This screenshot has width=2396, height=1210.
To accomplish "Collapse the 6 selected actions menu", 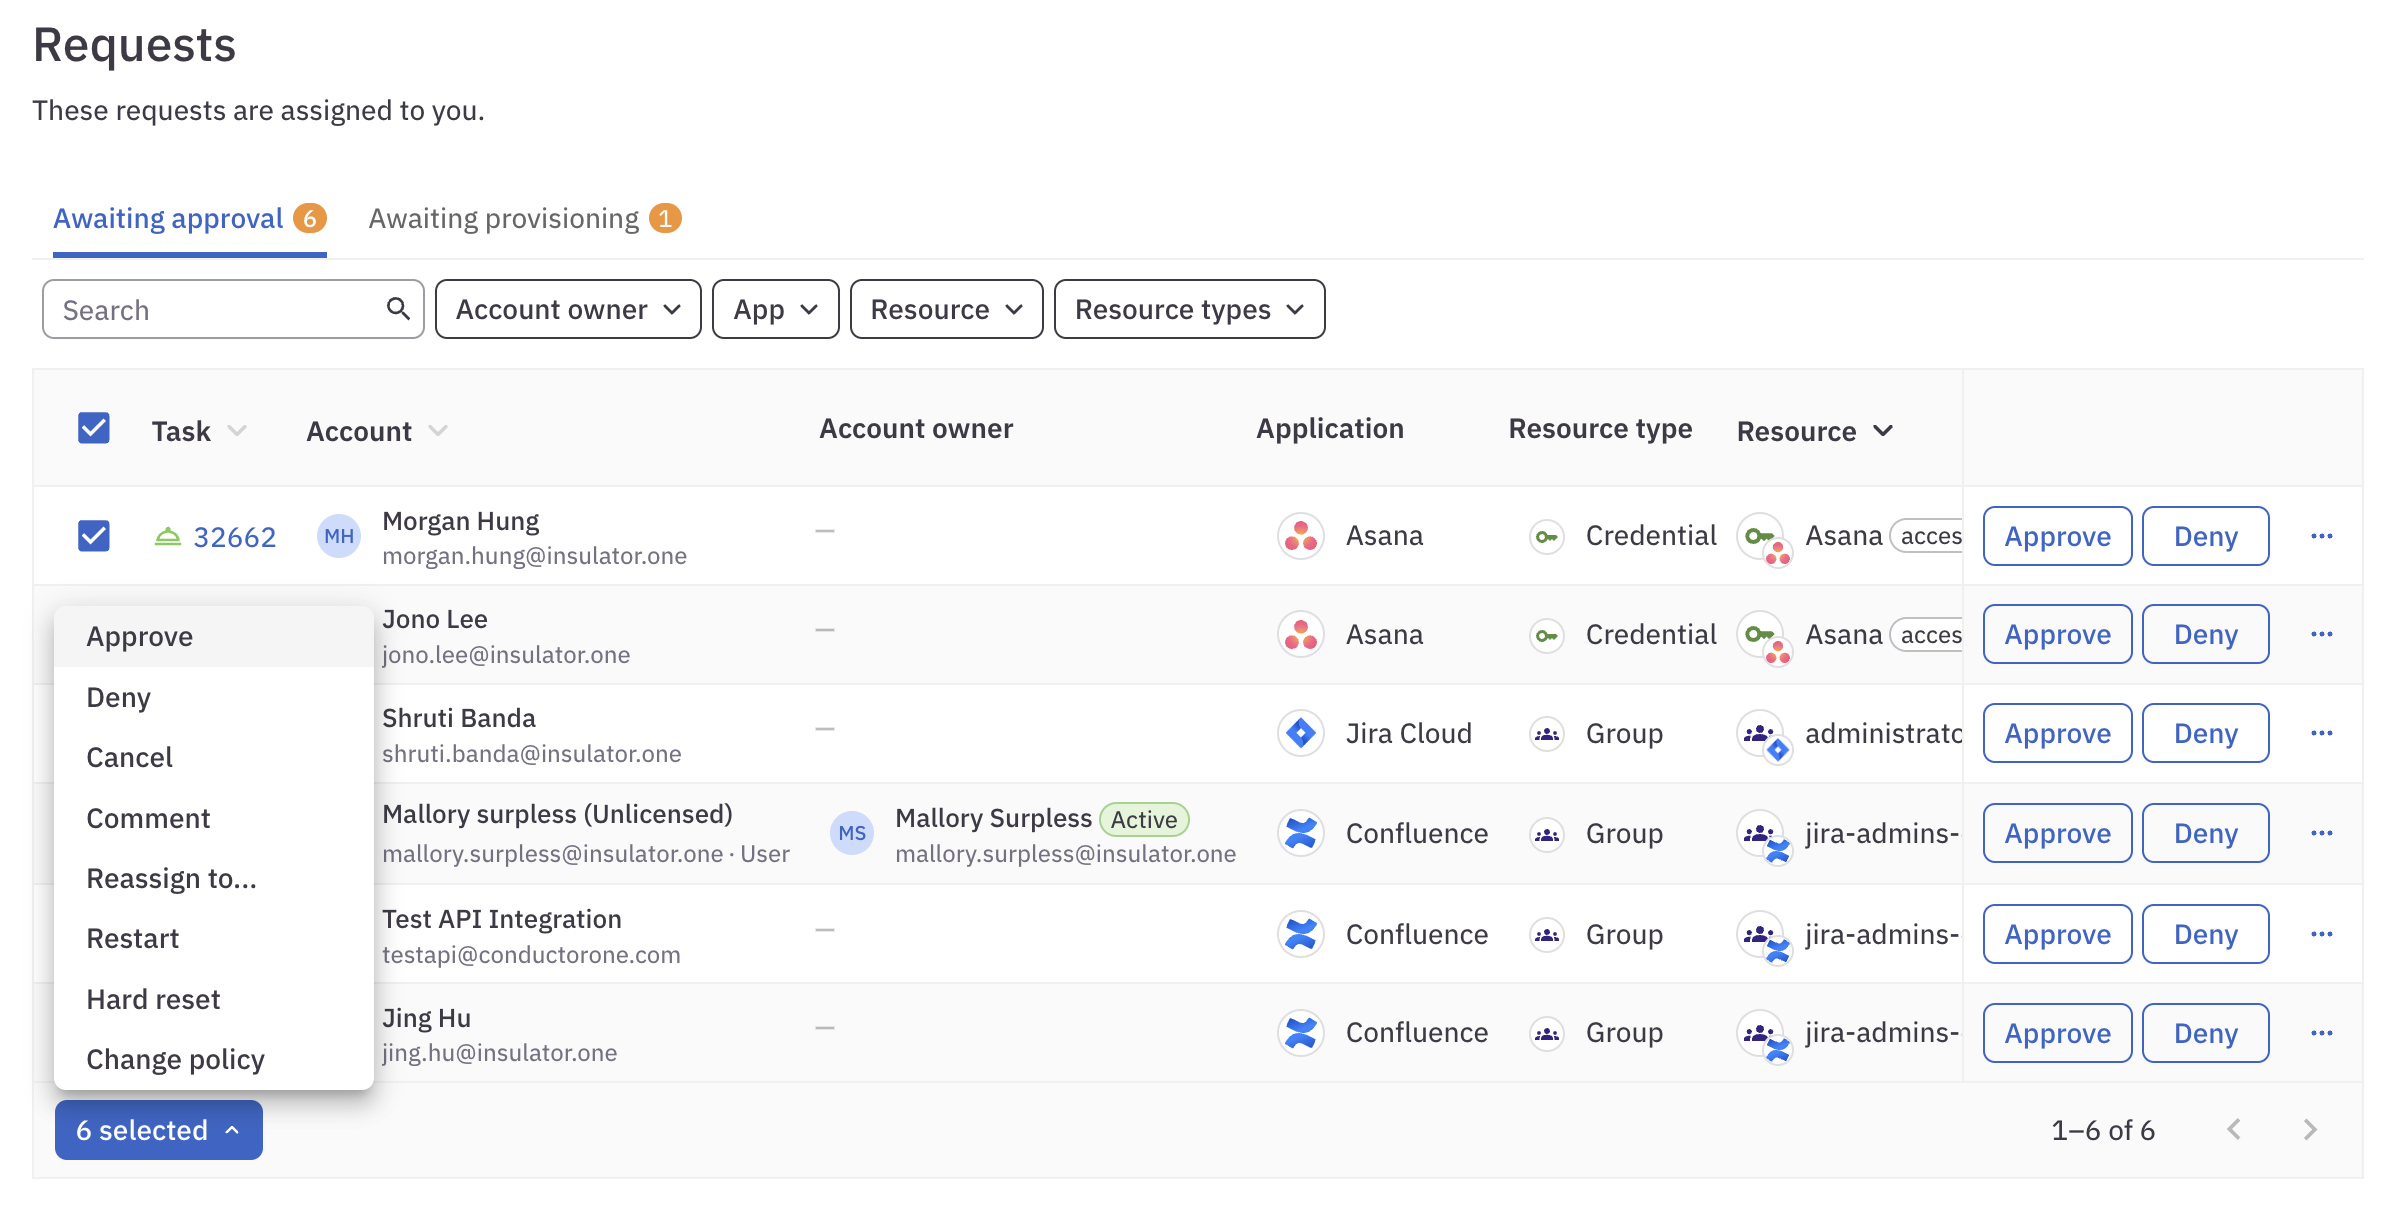I will click(157, 1129).
